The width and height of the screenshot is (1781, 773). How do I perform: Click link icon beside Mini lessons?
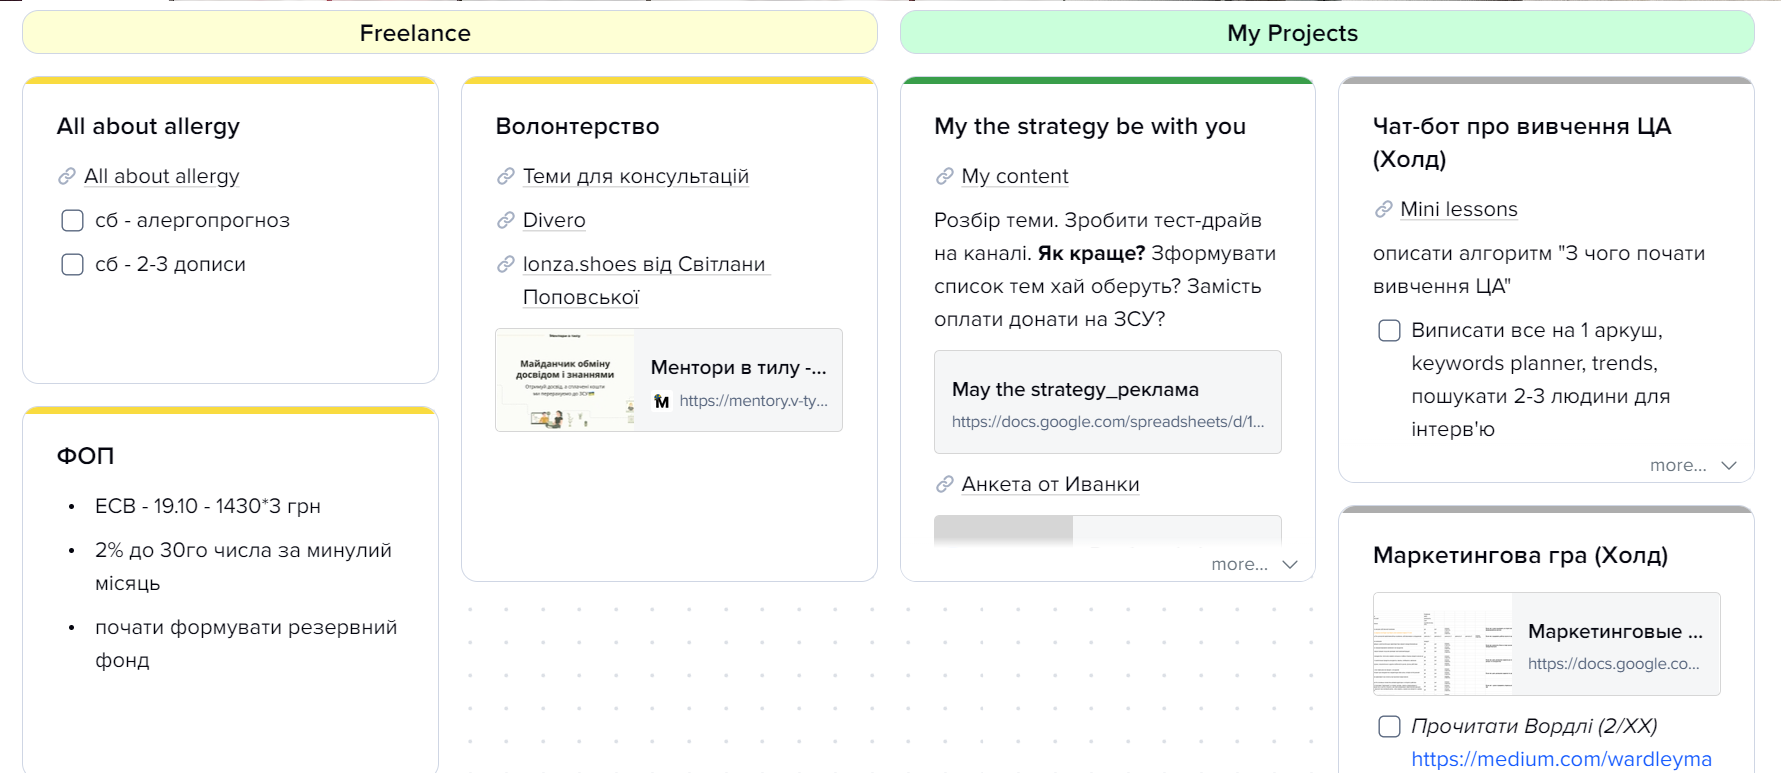(x=1384, y=210)
